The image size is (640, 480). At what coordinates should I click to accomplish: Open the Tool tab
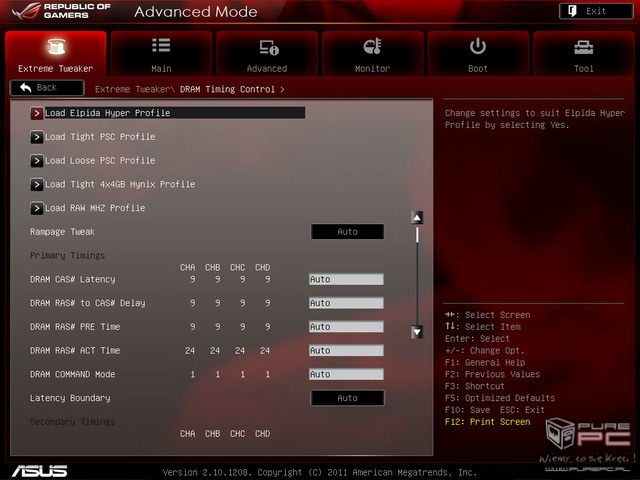[x=584, y=53]
